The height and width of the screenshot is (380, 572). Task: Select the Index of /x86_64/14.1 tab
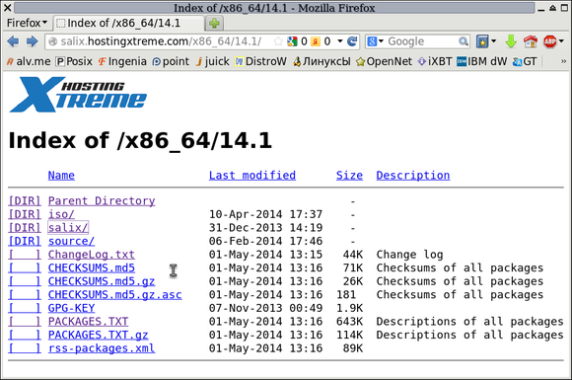point(128,23)
